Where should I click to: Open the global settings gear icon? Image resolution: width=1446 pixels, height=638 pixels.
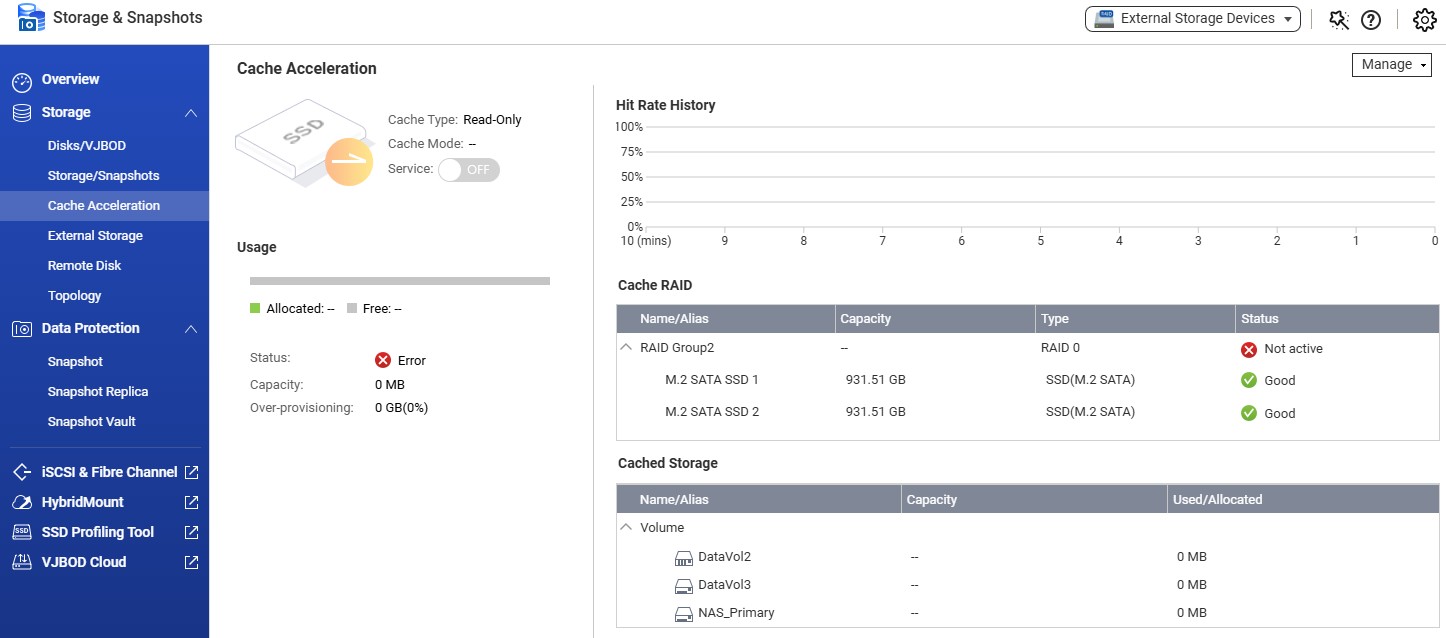click(x=1424, y=19)
